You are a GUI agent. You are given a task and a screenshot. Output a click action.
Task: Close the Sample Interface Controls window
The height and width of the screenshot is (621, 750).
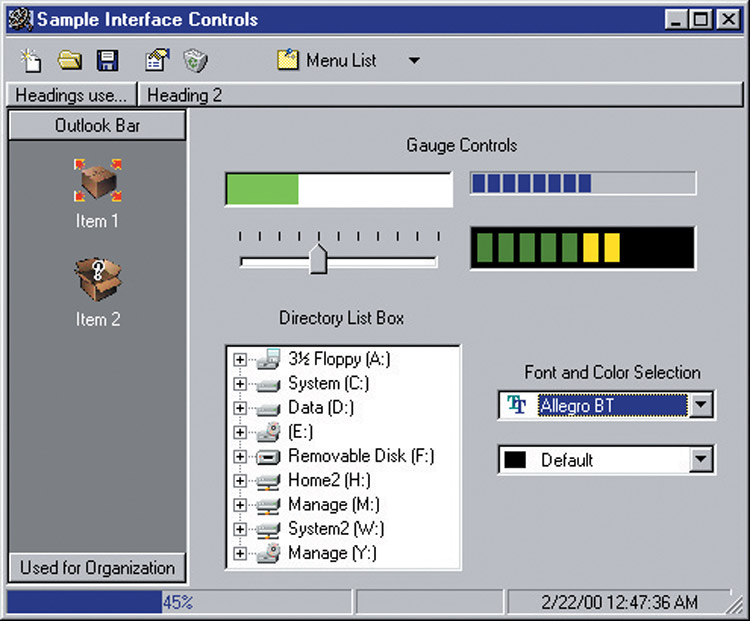pos(728,20)
